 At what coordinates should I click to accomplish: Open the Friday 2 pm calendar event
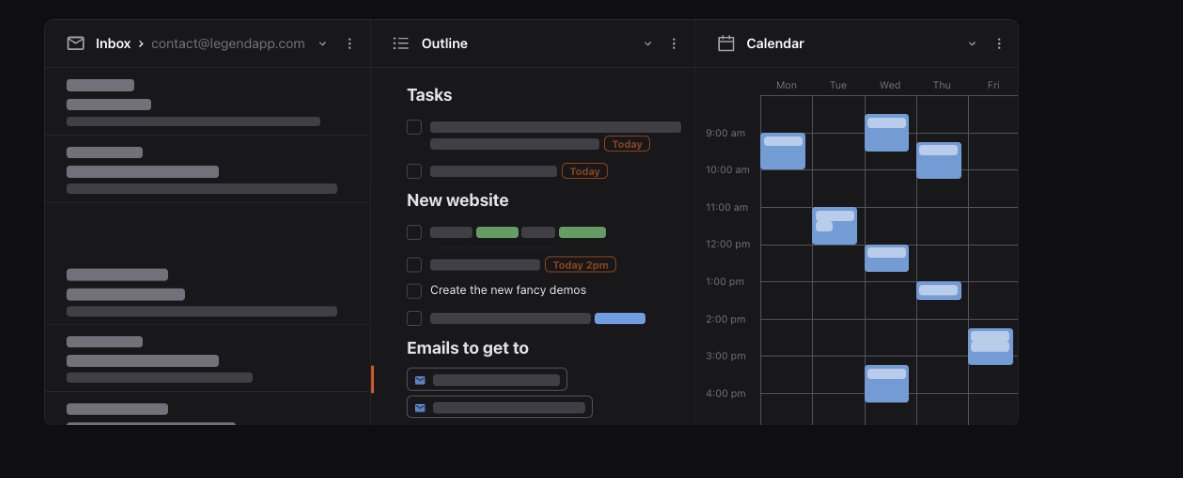tap(991, 346)
